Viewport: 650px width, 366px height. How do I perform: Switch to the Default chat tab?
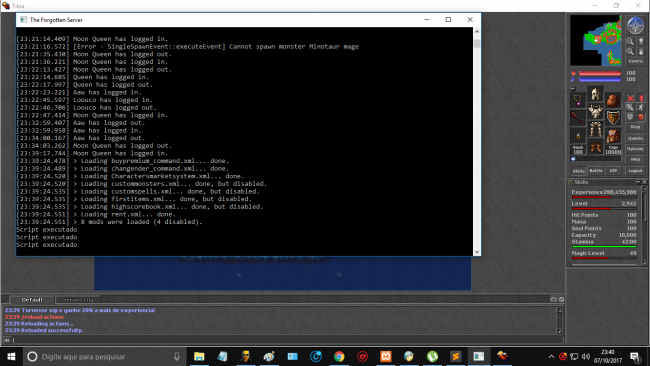click(x=32, y=300)
